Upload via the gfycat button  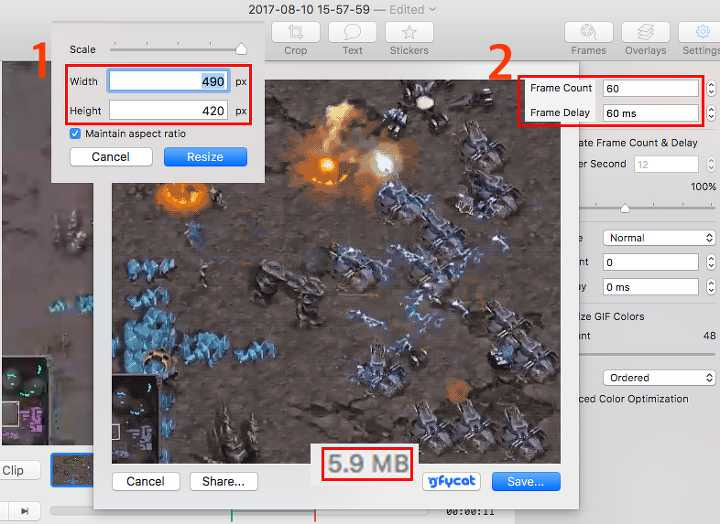point(451,481)
